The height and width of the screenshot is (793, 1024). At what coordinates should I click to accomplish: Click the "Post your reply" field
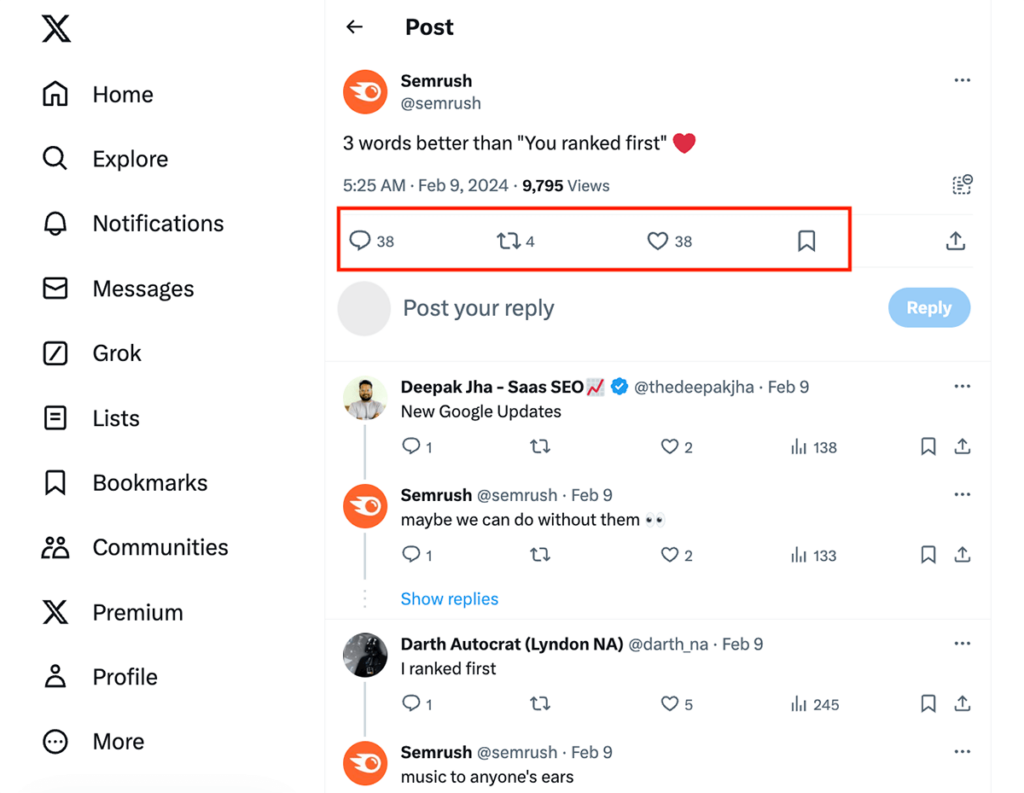click(600, 308)
